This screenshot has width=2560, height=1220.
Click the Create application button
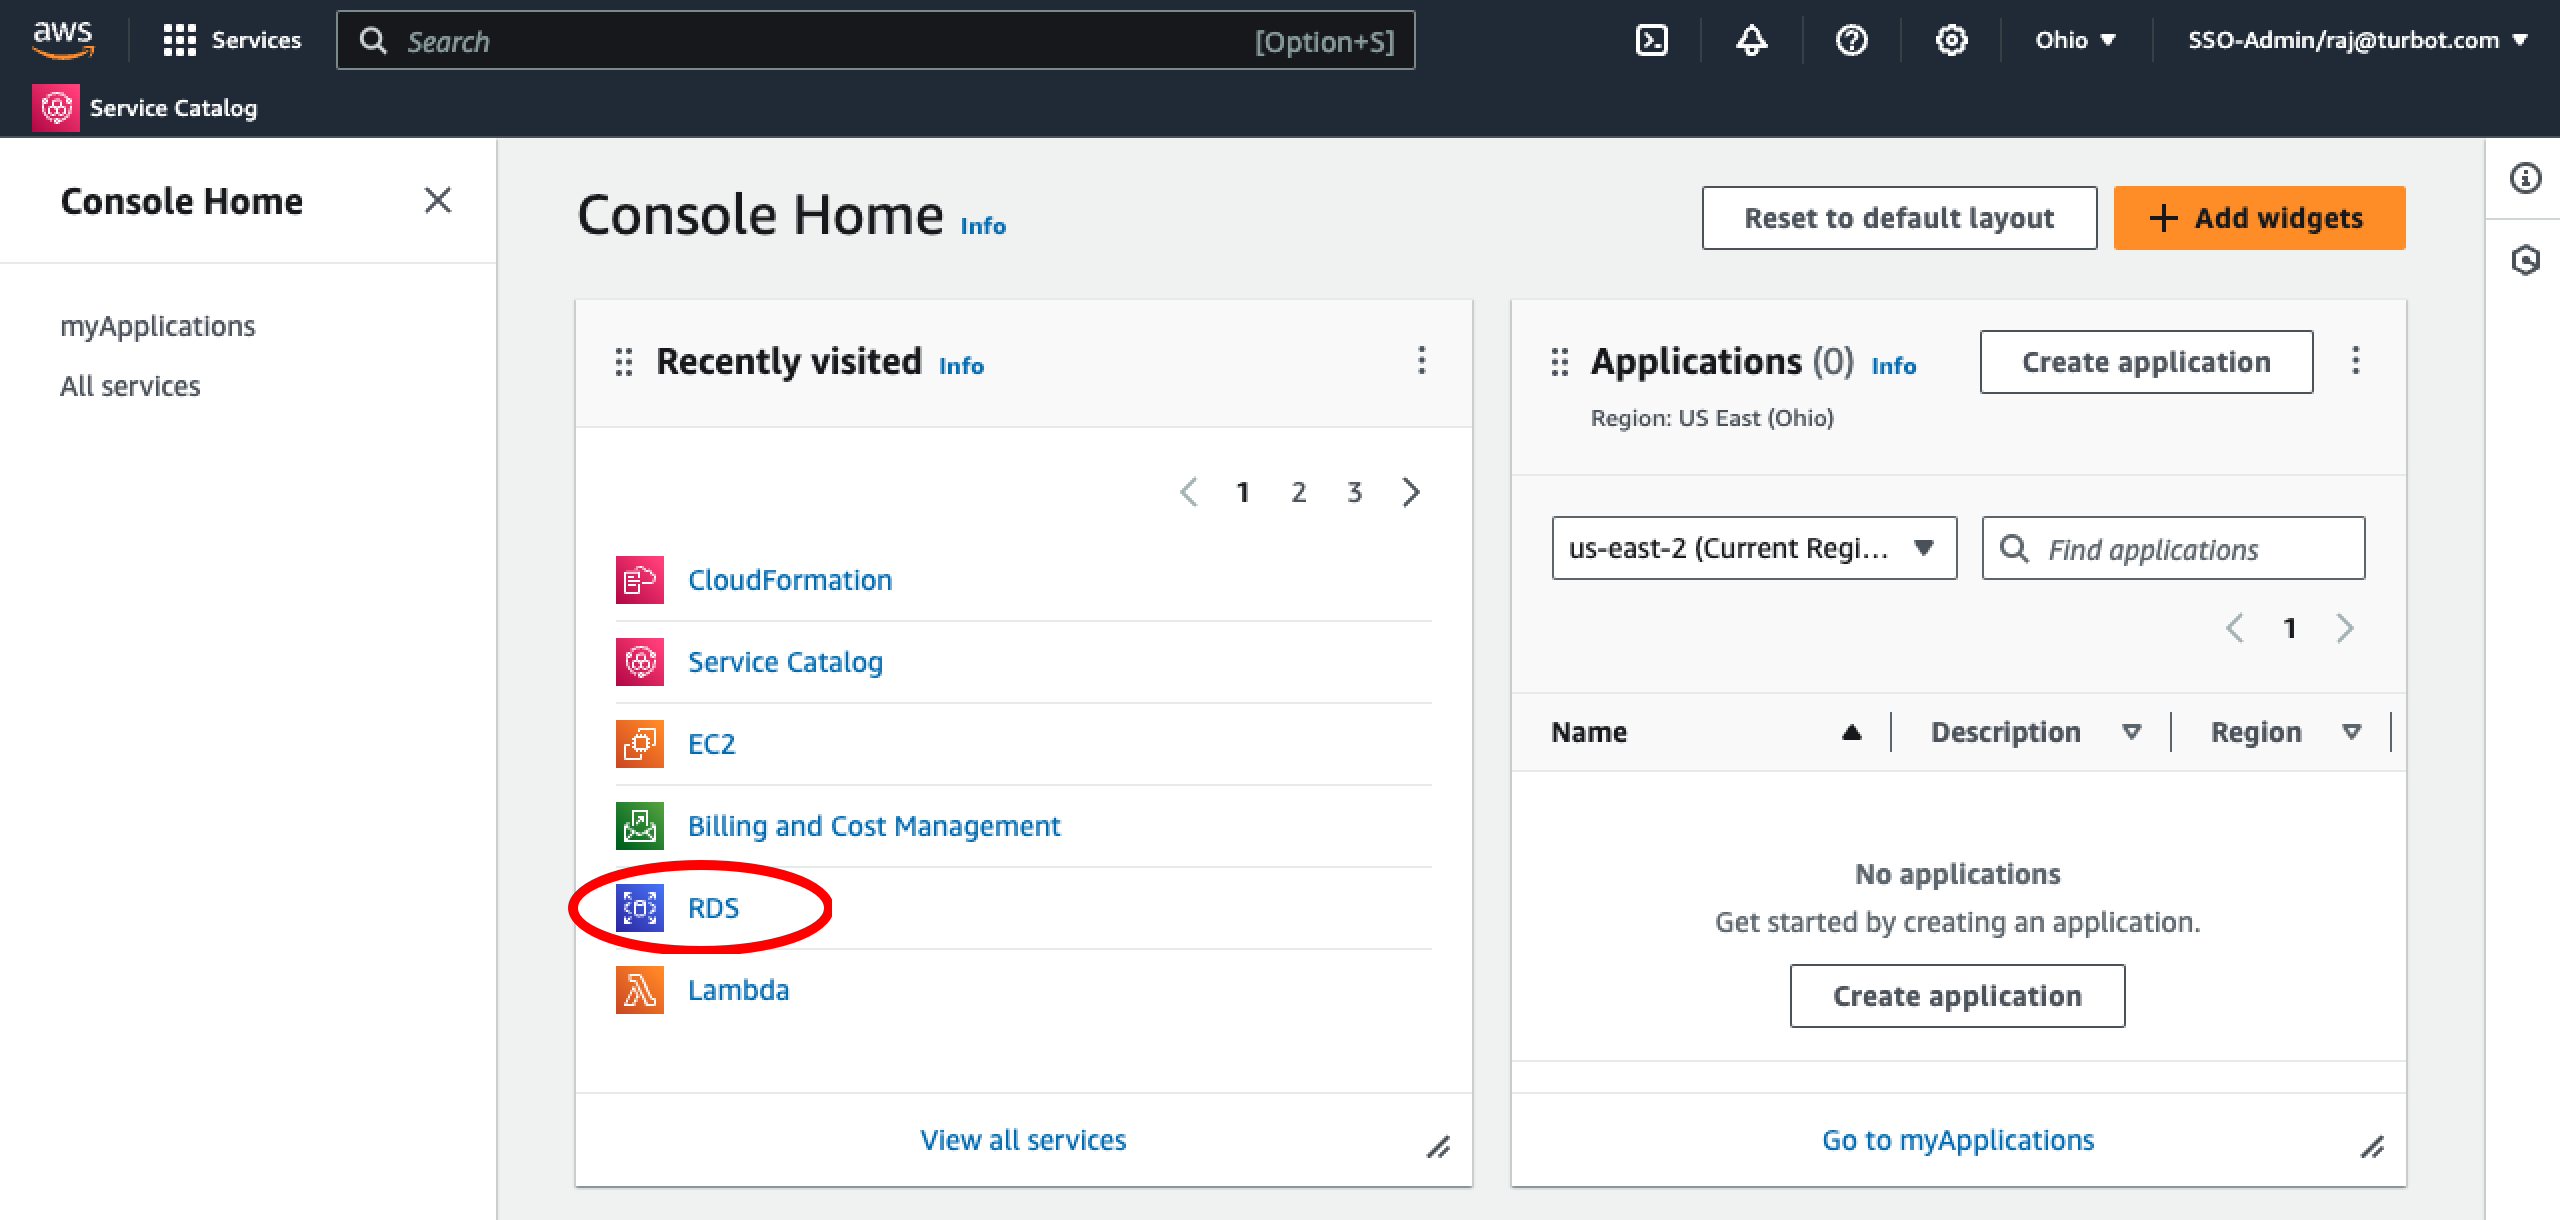(2146, 362)
